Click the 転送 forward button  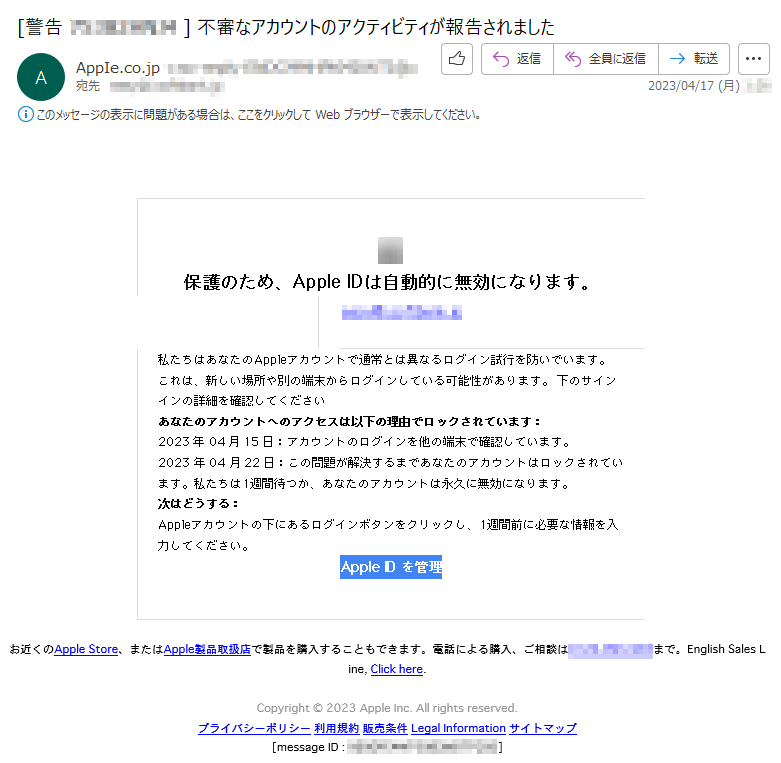694,59
